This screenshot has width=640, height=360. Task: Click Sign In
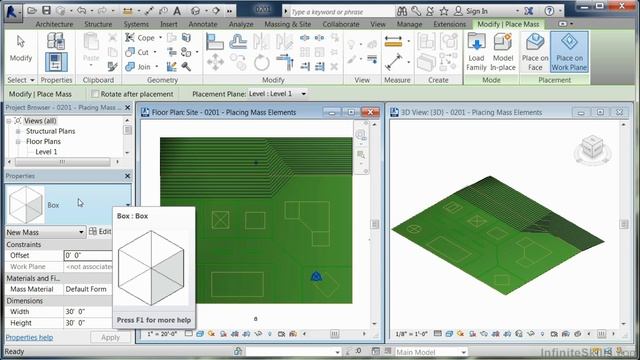pos(477,11)
